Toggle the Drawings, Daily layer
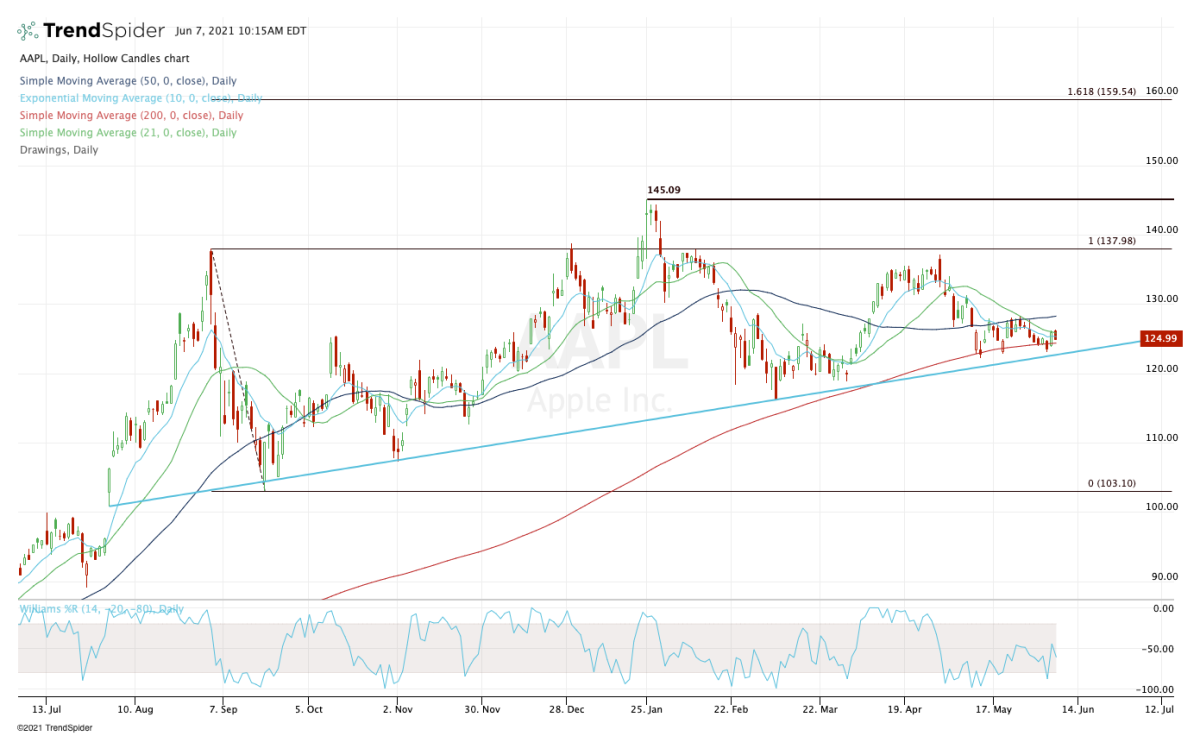Image resolution: width=1200 pixels, height=736 pixels. point(57,149)
